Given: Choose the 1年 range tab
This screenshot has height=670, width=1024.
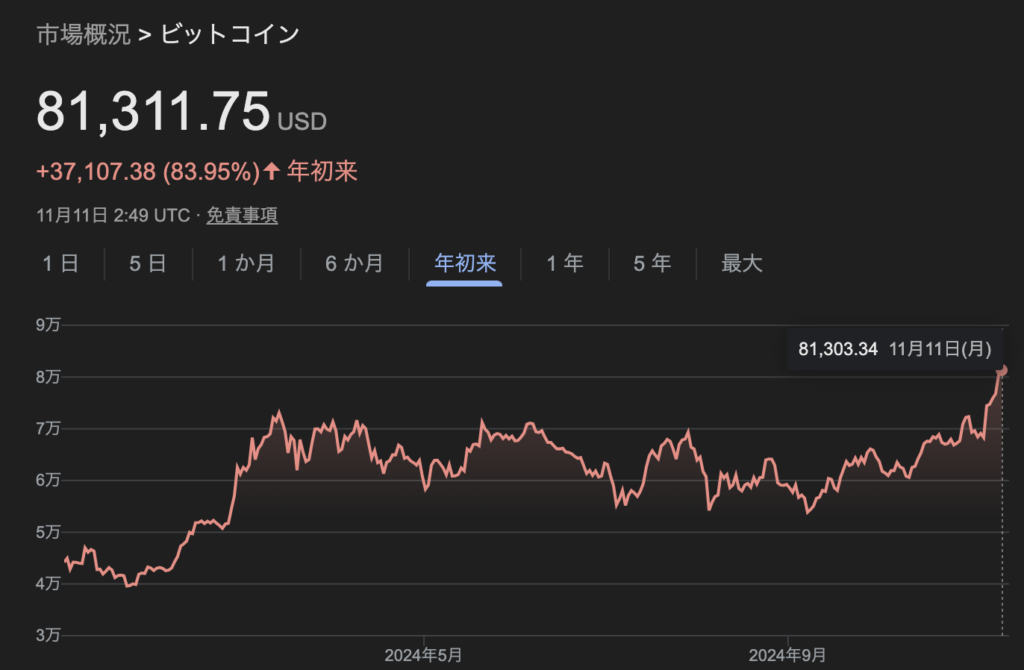Looking at the screenshot, I should (565, 264).
